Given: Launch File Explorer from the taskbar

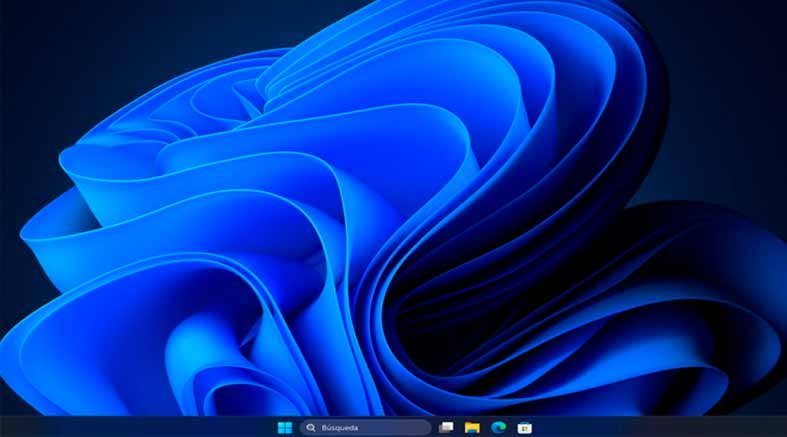Looking at the screenshot, I should (x=472, y=427).
